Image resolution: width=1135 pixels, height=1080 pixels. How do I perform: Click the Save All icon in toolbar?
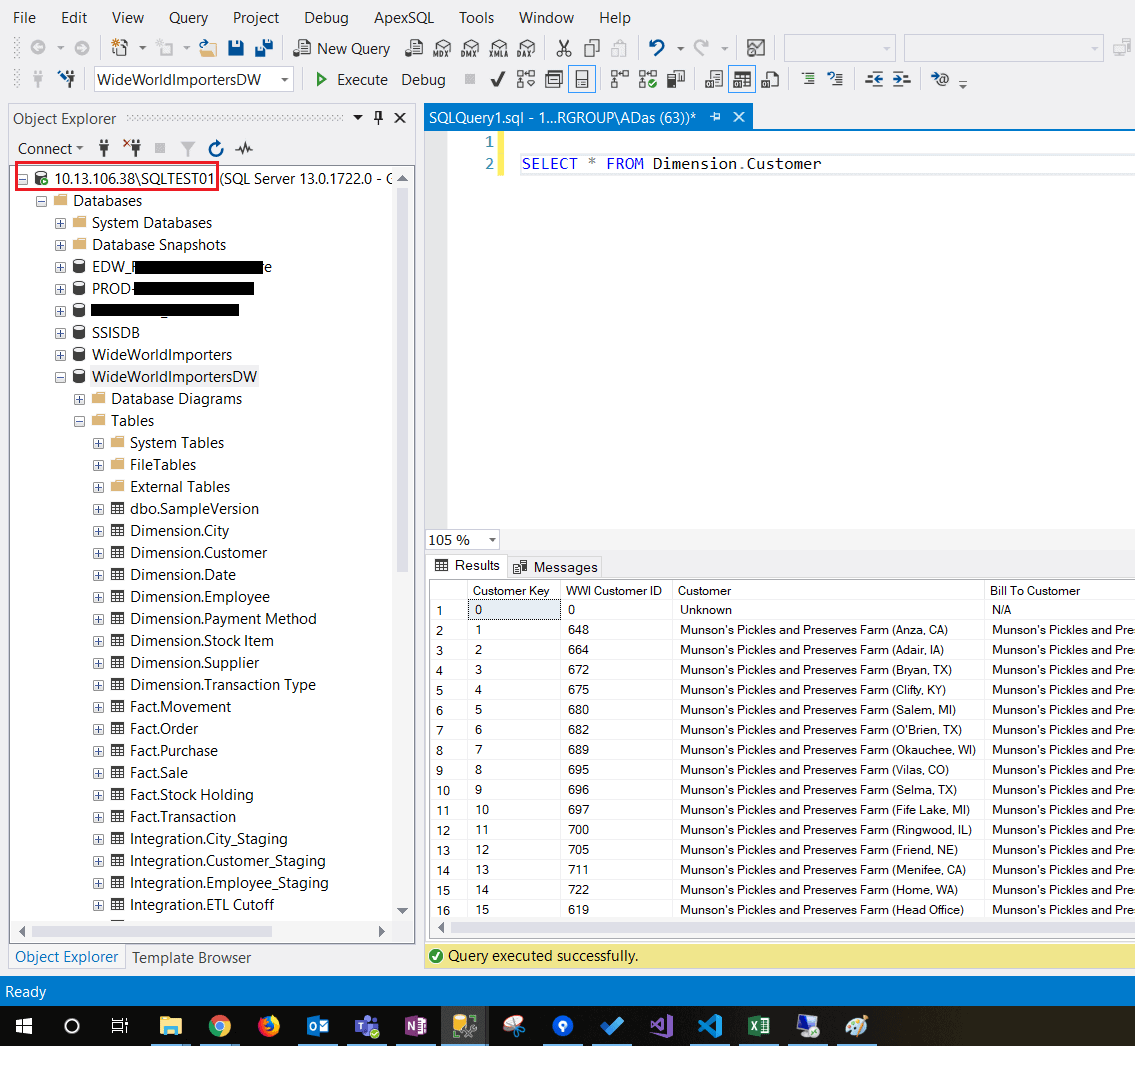point(264,48)
